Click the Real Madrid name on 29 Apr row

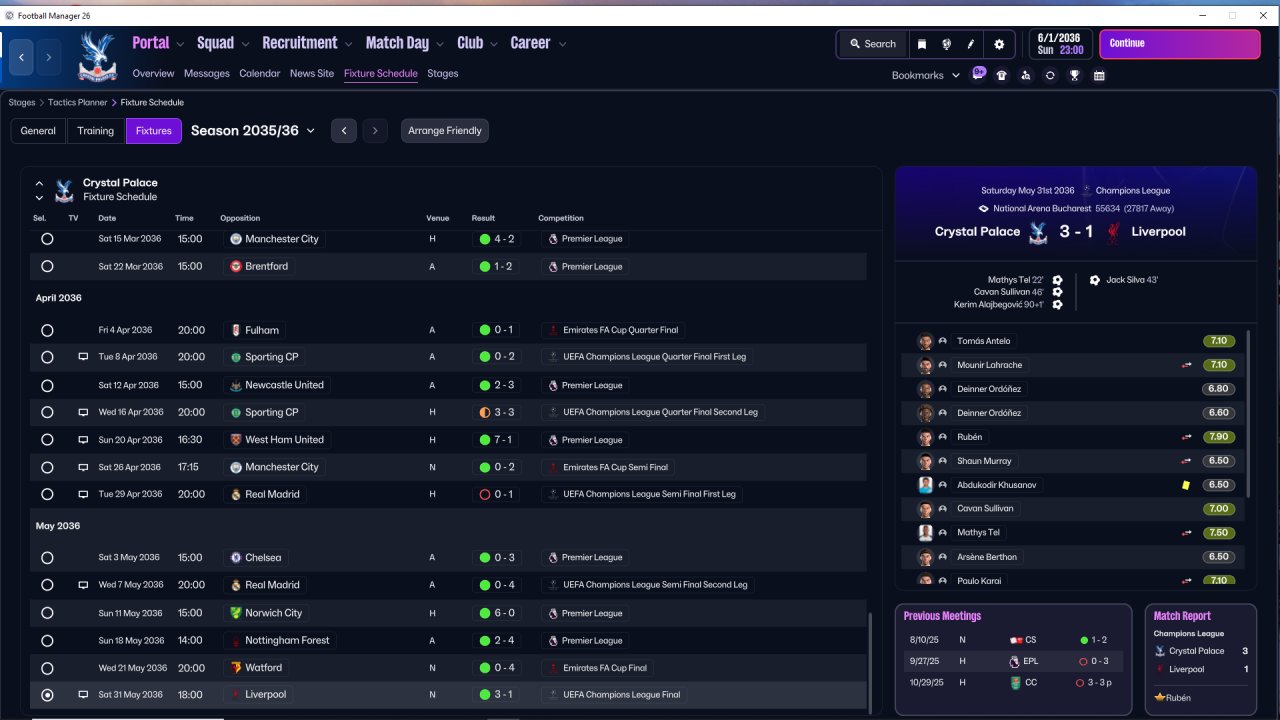coord(272,495)
